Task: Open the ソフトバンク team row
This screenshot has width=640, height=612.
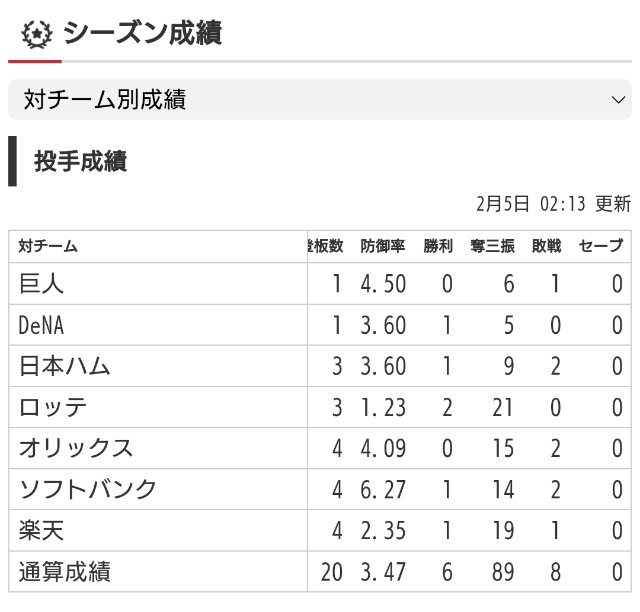Action: click(x=320, y=489)
